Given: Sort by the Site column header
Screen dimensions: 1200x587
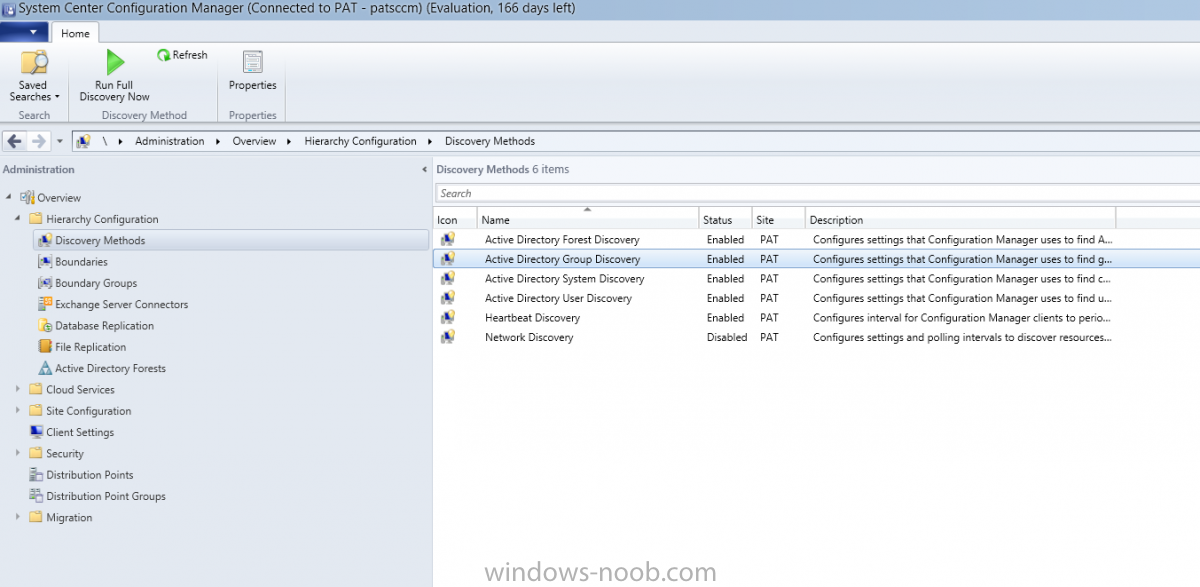Looking at the screenshot, I should pyautogui.click(x=778, y=219).
